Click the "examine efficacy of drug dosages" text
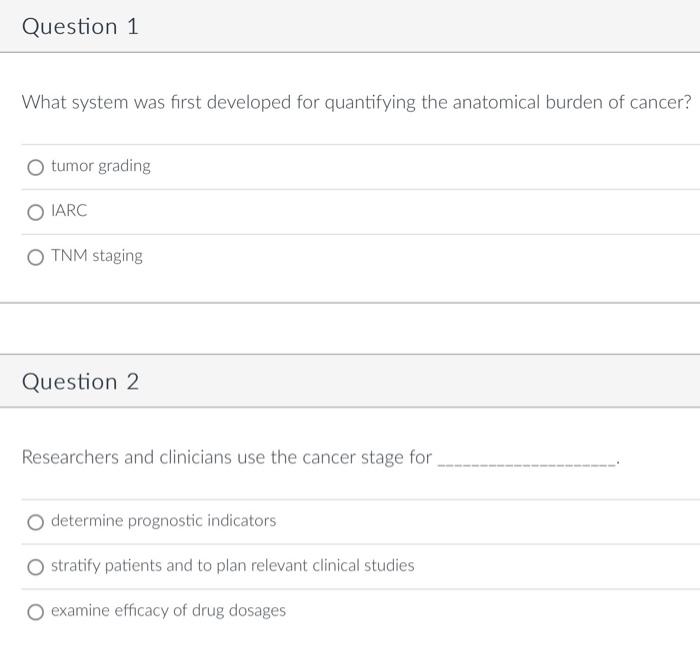 [168, 611]
